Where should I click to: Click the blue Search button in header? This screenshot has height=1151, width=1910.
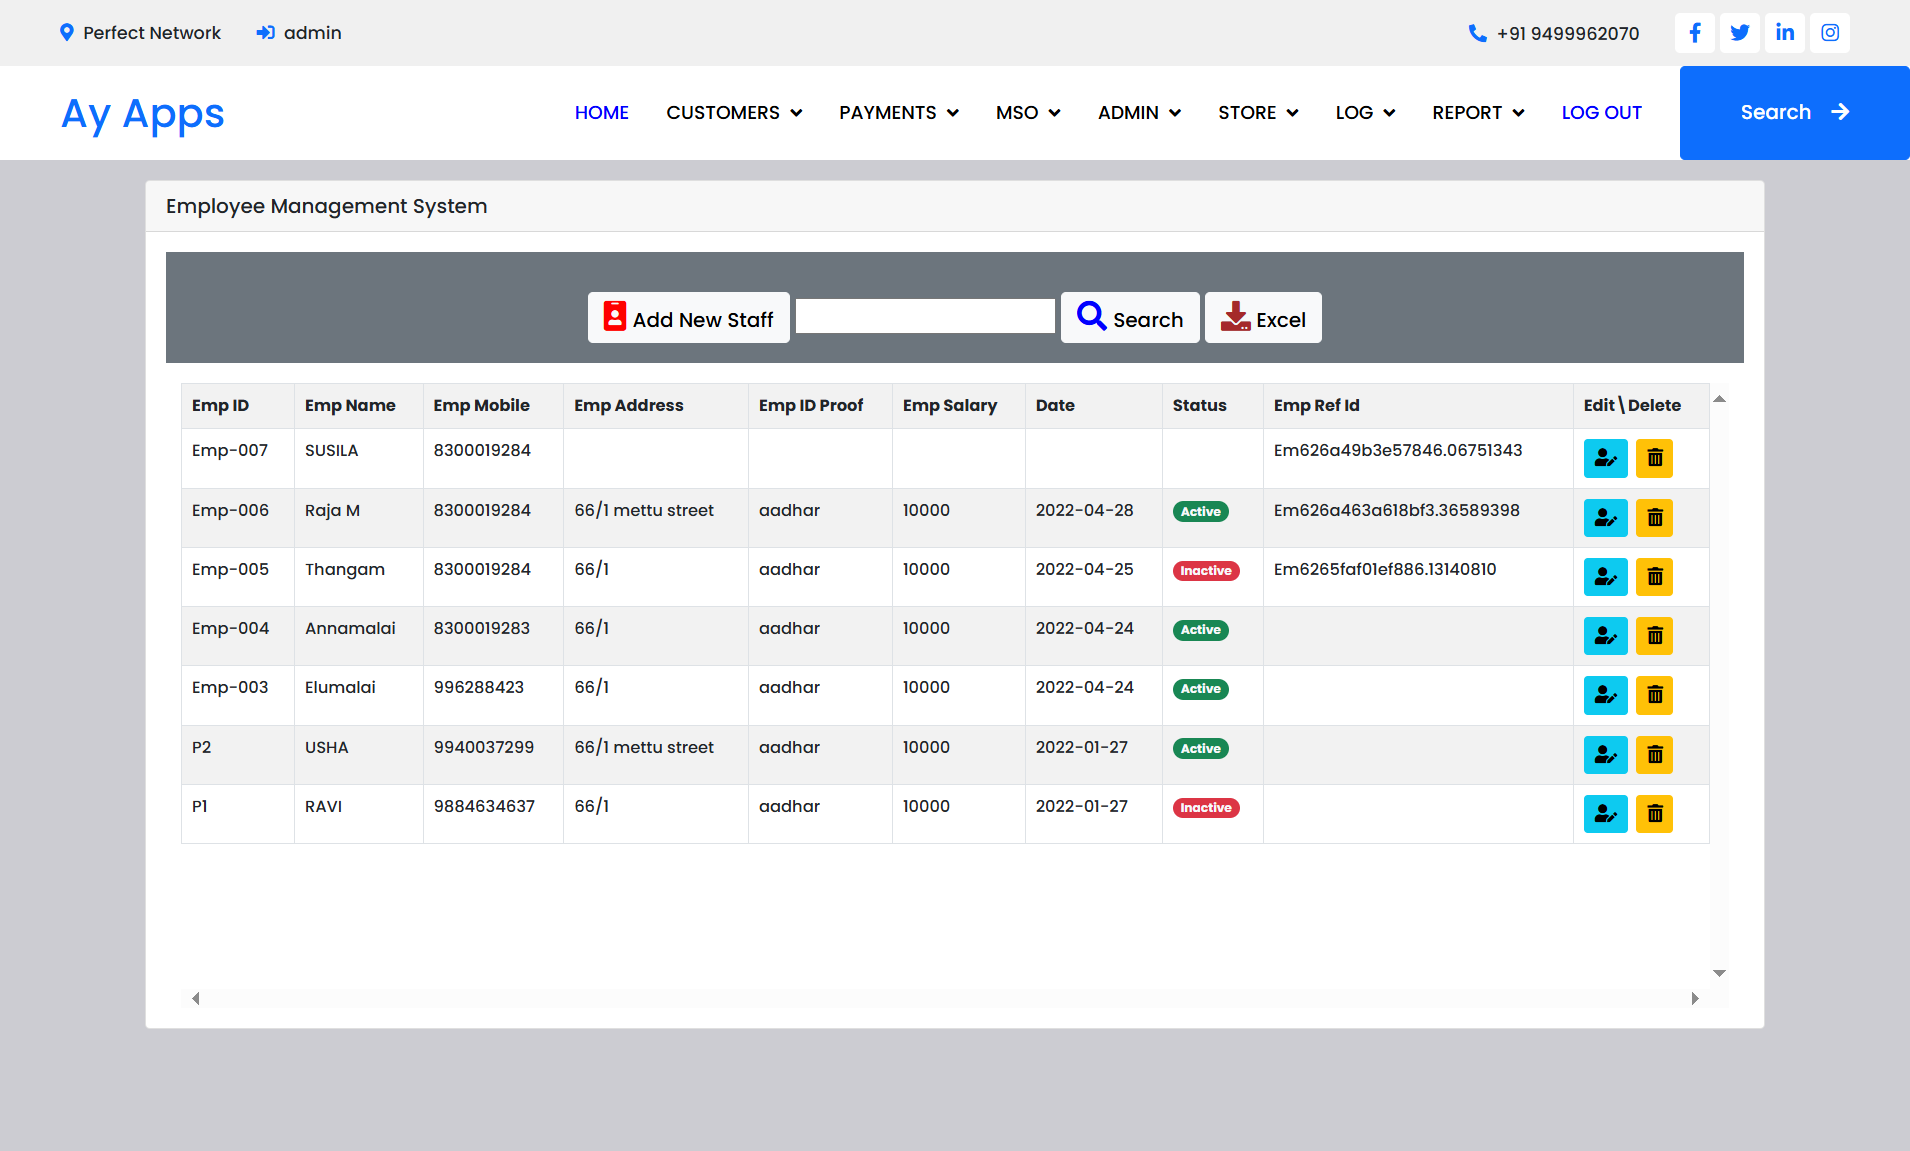coord(1794,113)
